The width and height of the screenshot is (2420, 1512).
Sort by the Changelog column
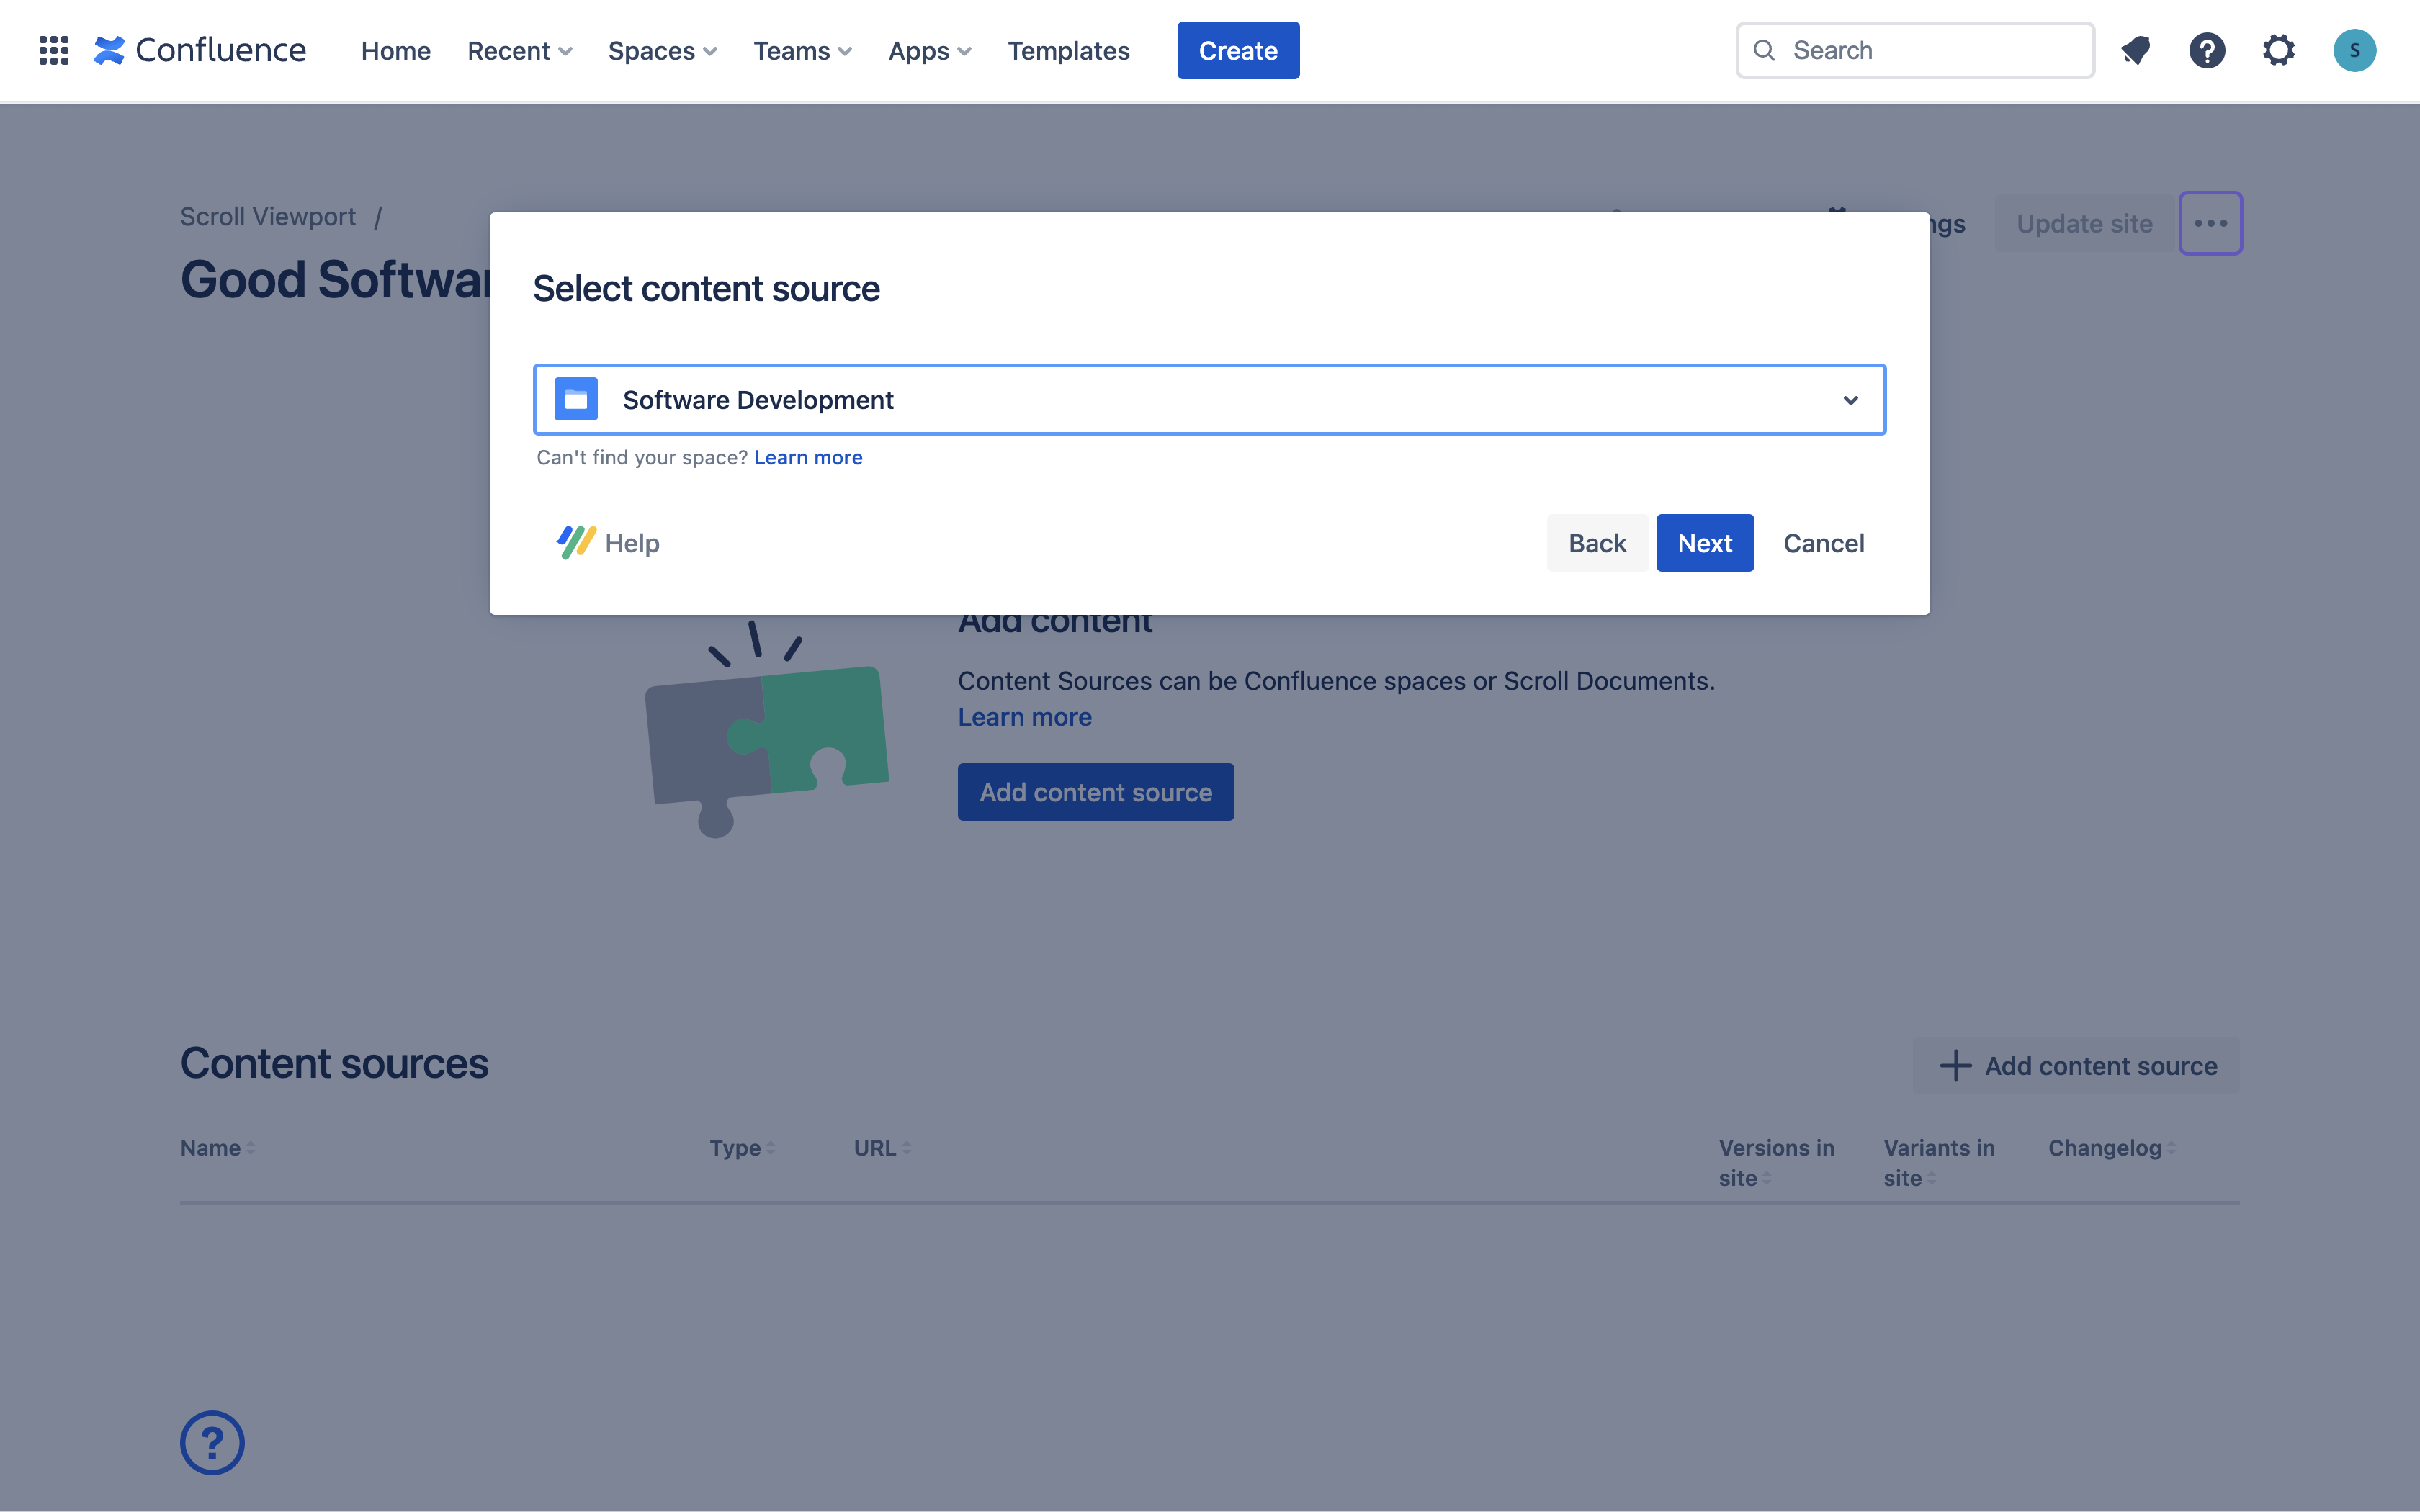tap(2111, 1148)
